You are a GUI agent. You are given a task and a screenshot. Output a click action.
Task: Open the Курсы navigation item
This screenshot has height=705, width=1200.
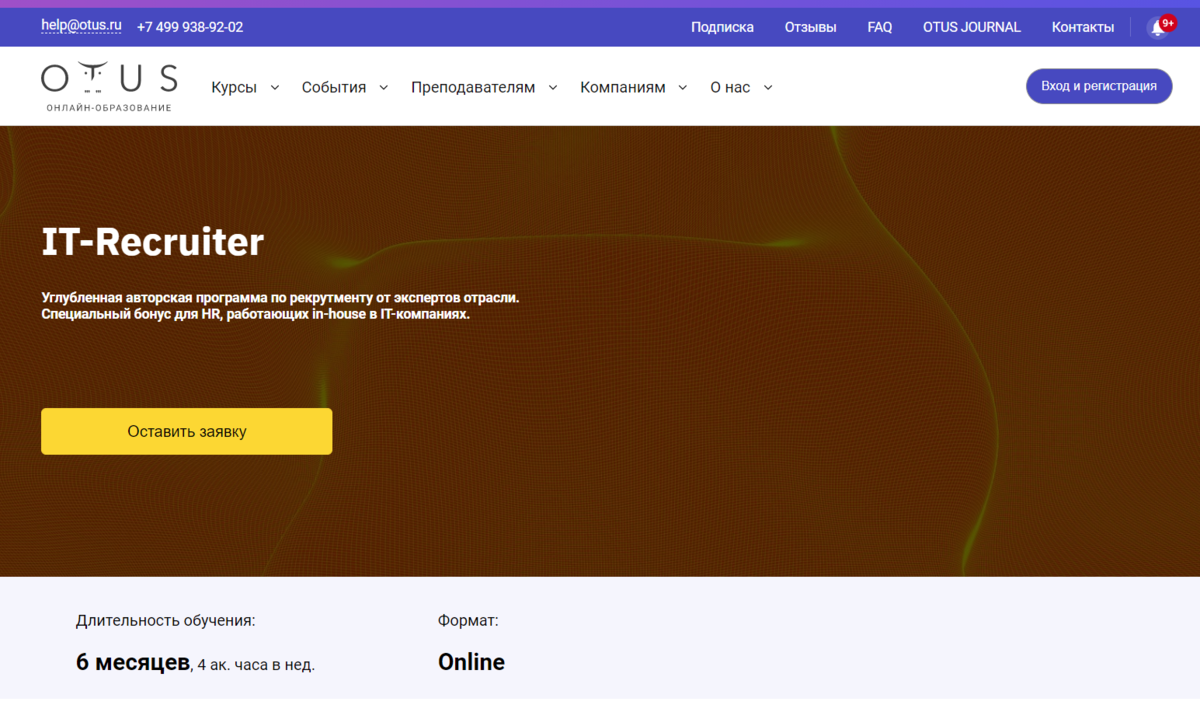click(234, 88)
